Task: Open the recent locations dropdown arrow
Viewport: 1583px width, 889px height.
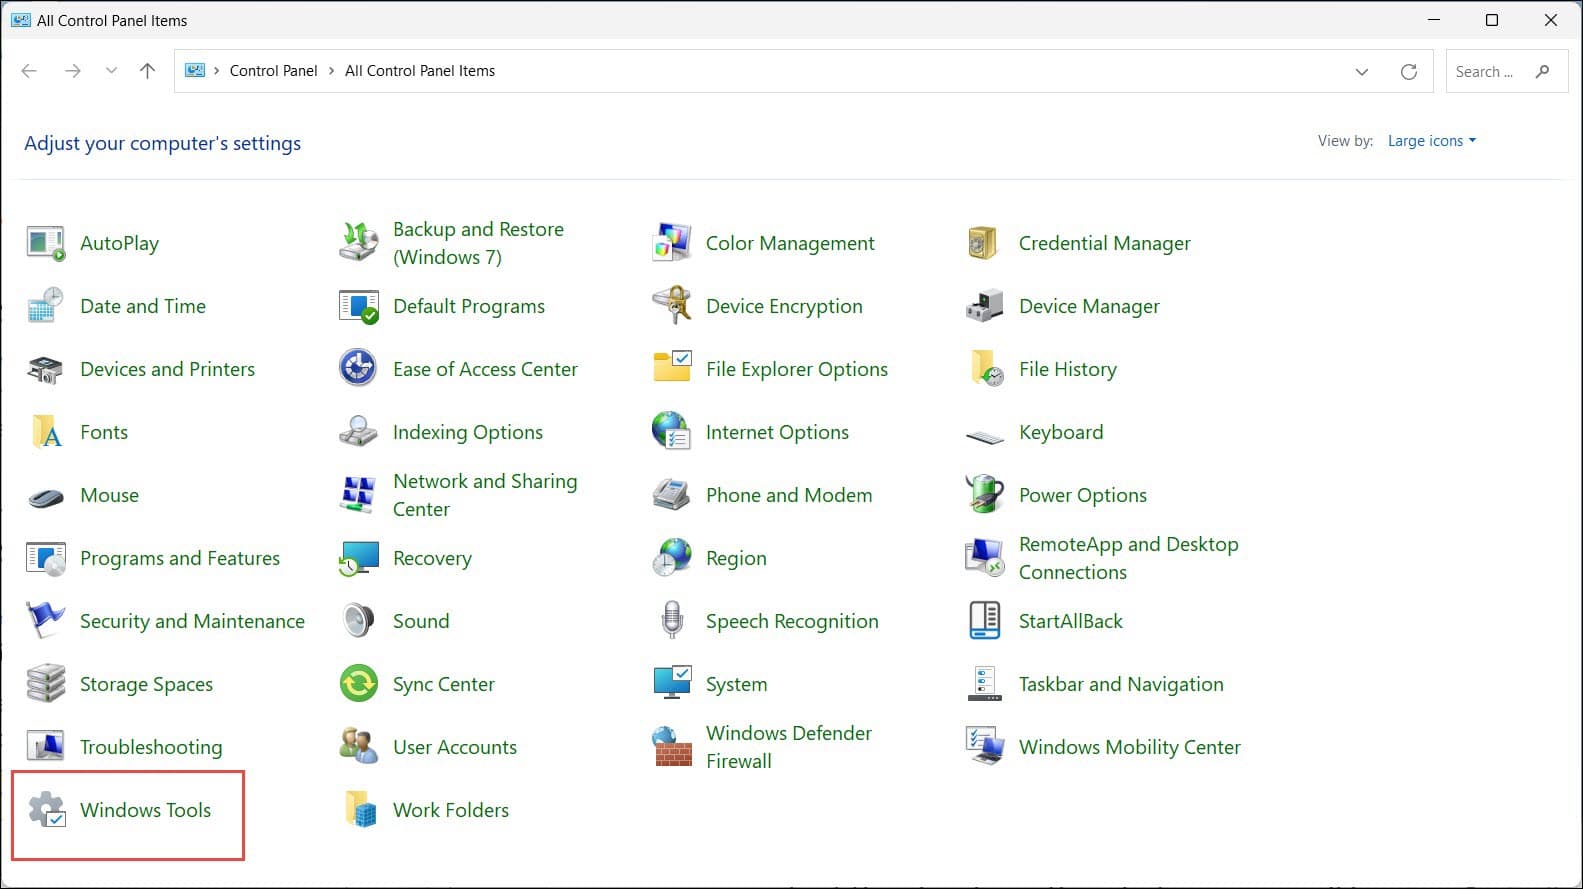Action: point(111,71)
